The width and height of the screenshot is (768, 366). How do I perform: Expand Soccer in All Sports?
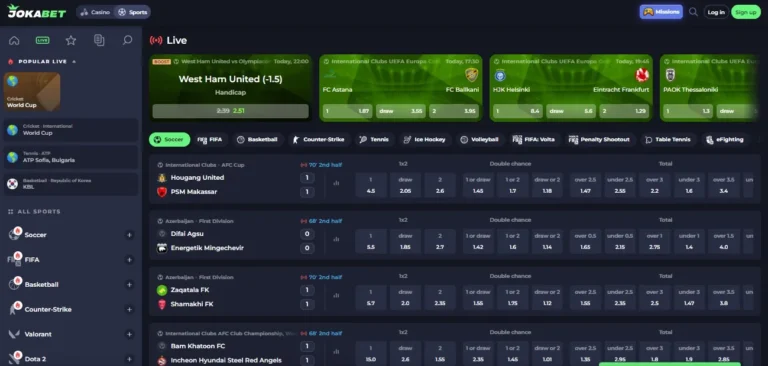[129, 235]
